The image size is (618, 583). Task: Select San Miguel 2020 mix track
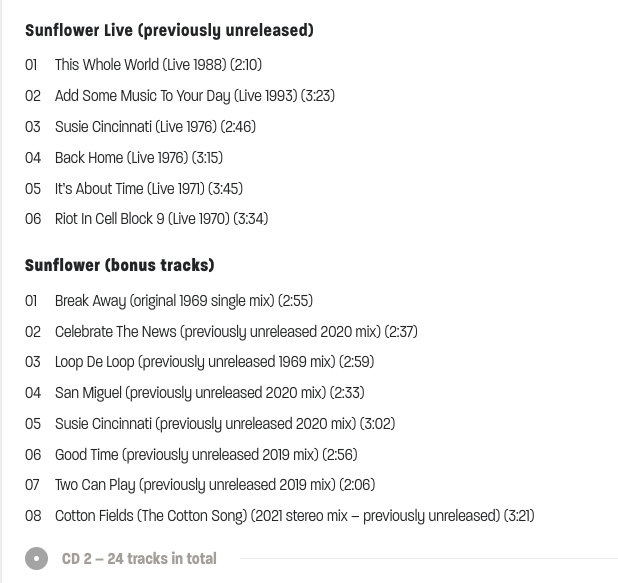(210, 393)
